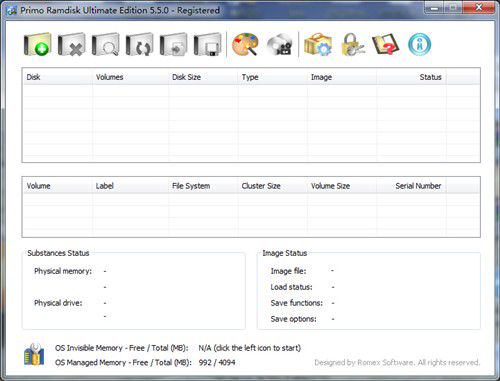Minimize the Primo Ramdisk window
500x381 pixels.
click(x=434, y=8)
